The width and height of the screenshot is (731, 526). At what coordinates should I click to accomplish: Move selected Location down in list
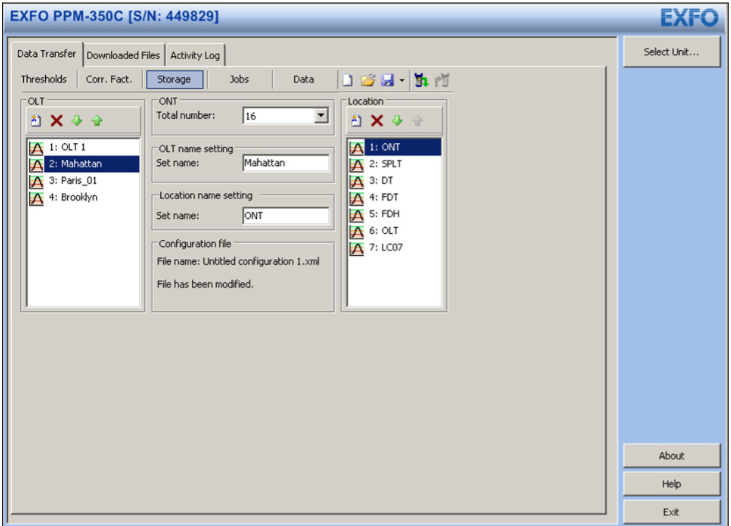397,121
